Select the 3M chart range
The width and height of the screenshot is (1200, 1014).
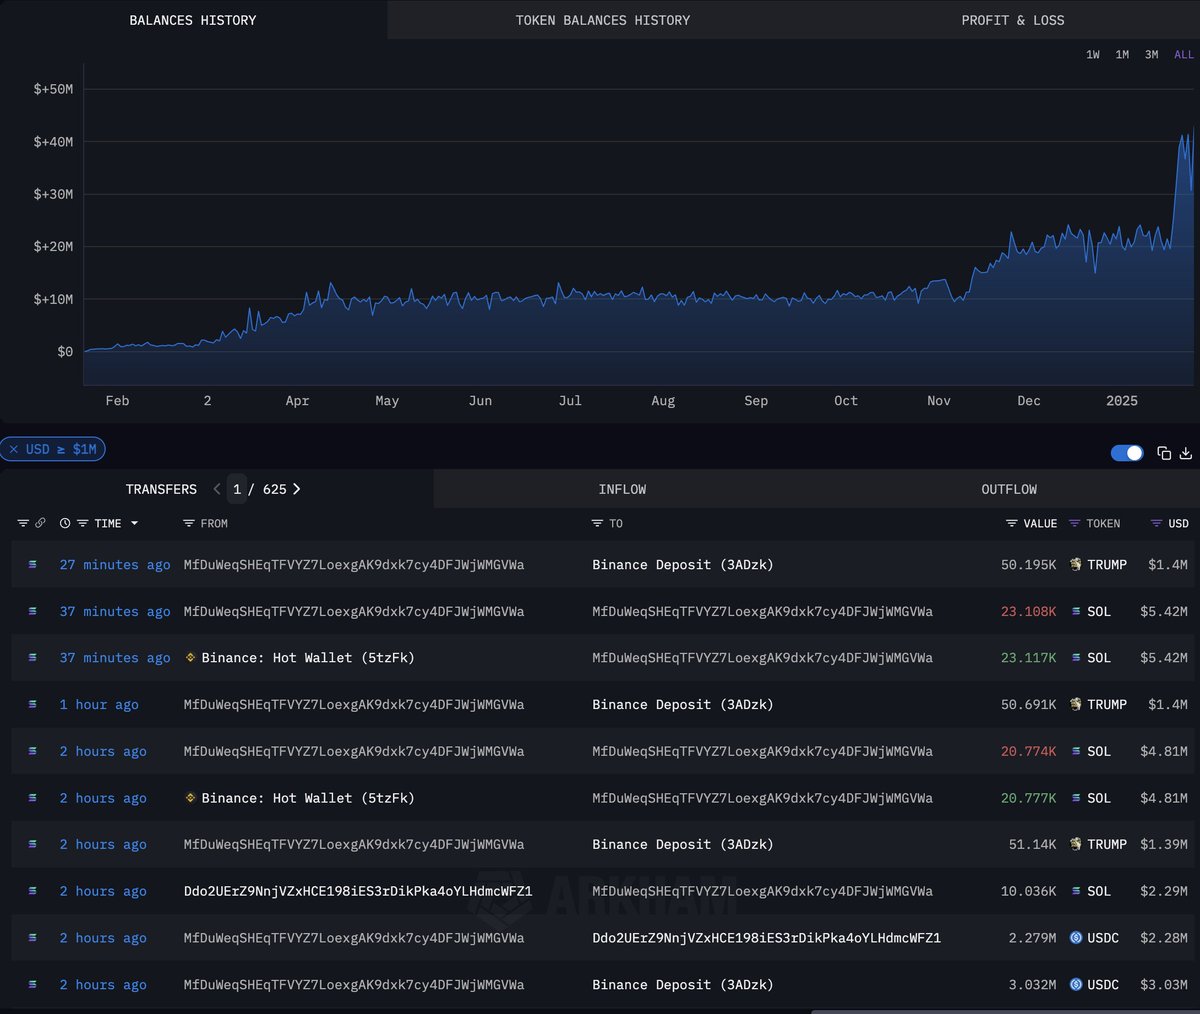[1152, 55]
